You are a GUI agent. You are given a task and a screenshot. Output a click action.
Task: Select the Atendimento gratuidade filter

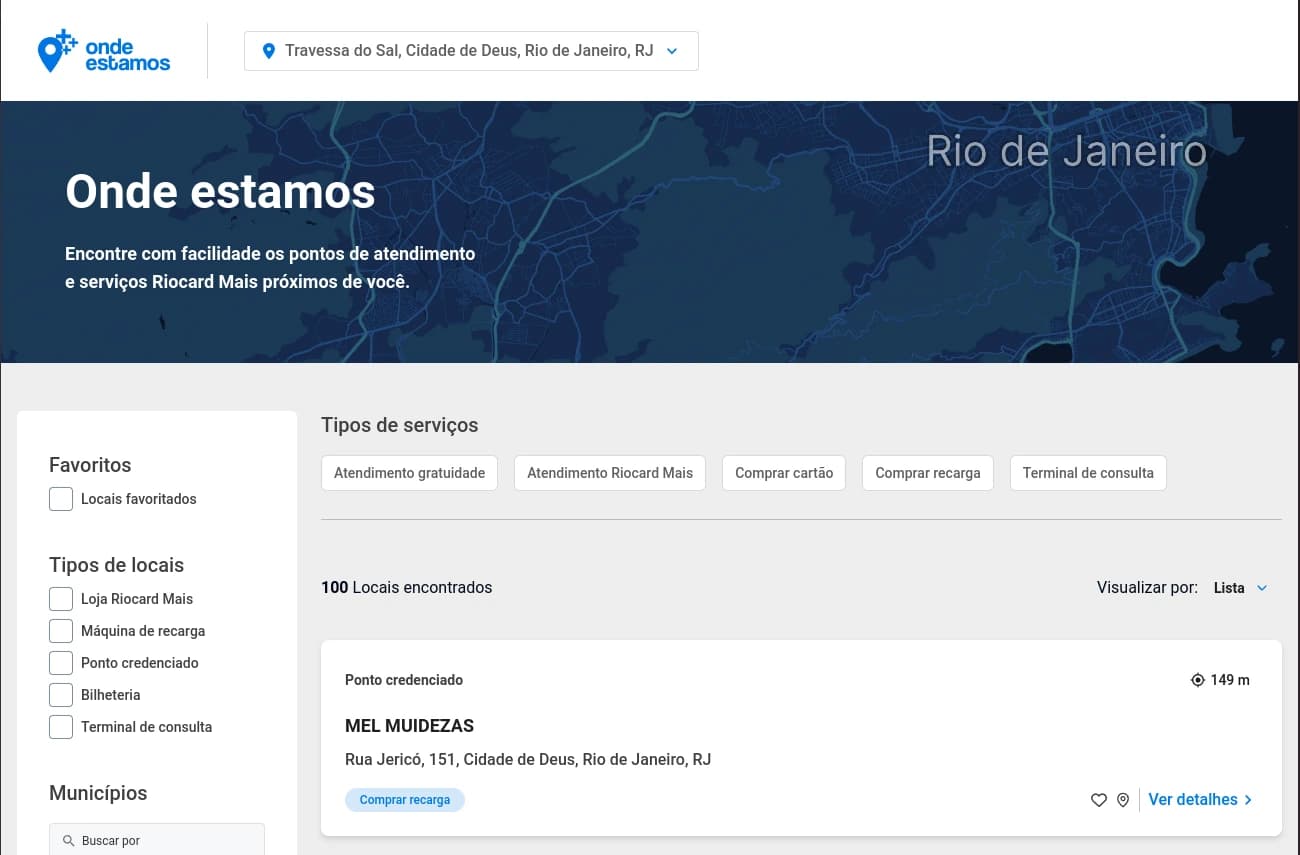[x=409, y=472]
